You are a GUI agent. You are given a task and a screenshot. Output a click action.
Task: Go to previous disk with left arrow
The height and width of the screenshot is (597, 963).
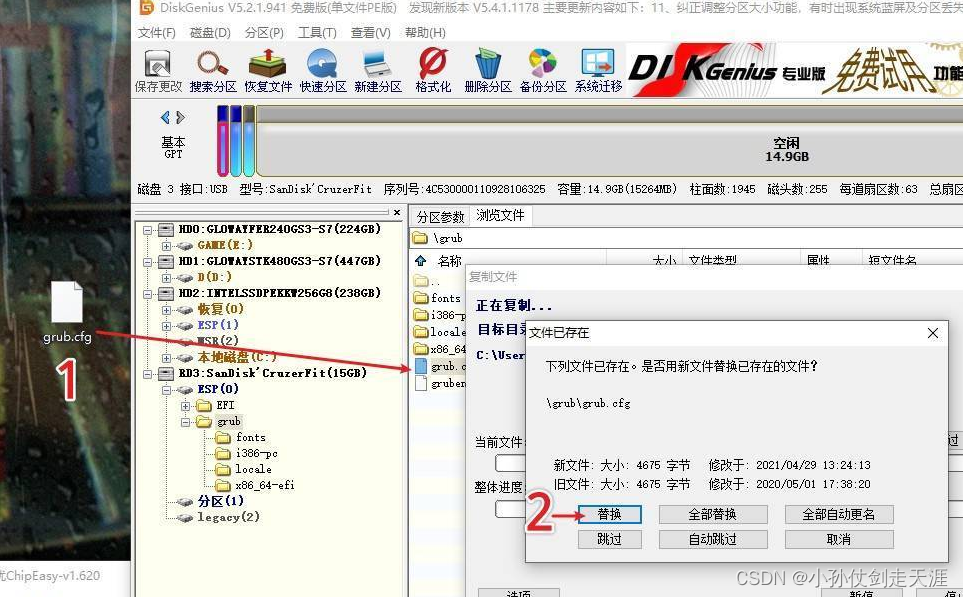point(165,117)
